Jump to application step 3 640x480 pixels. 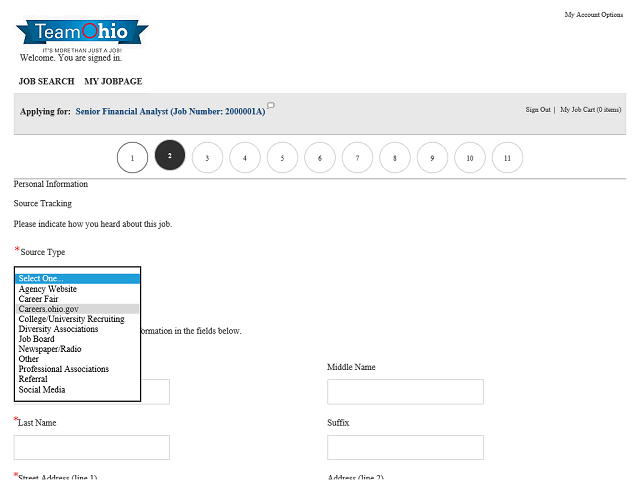207,158
